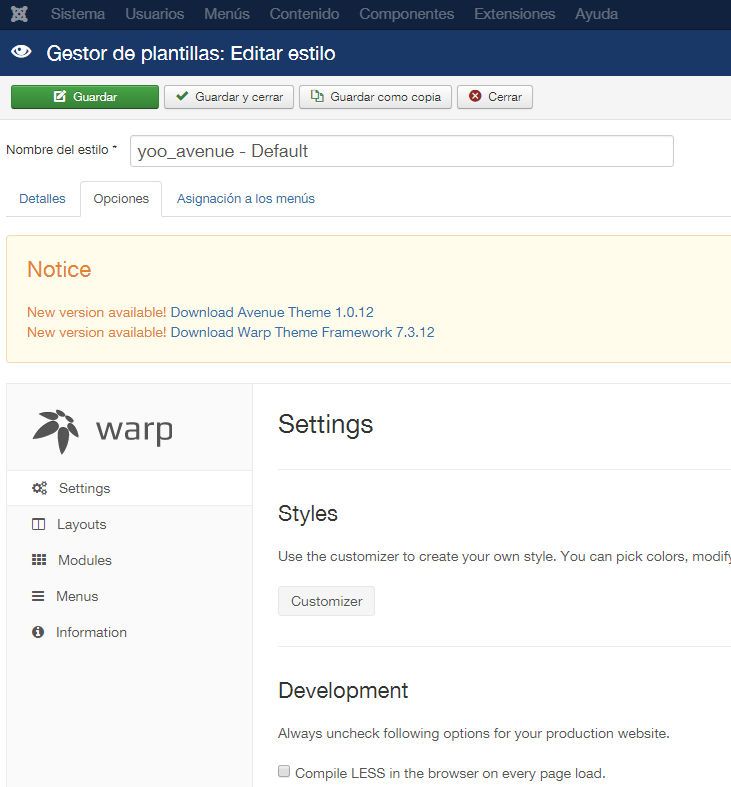Expand the Extensiones menu
This screenshot has height=787, width=731.
click(x=515, y=14)
